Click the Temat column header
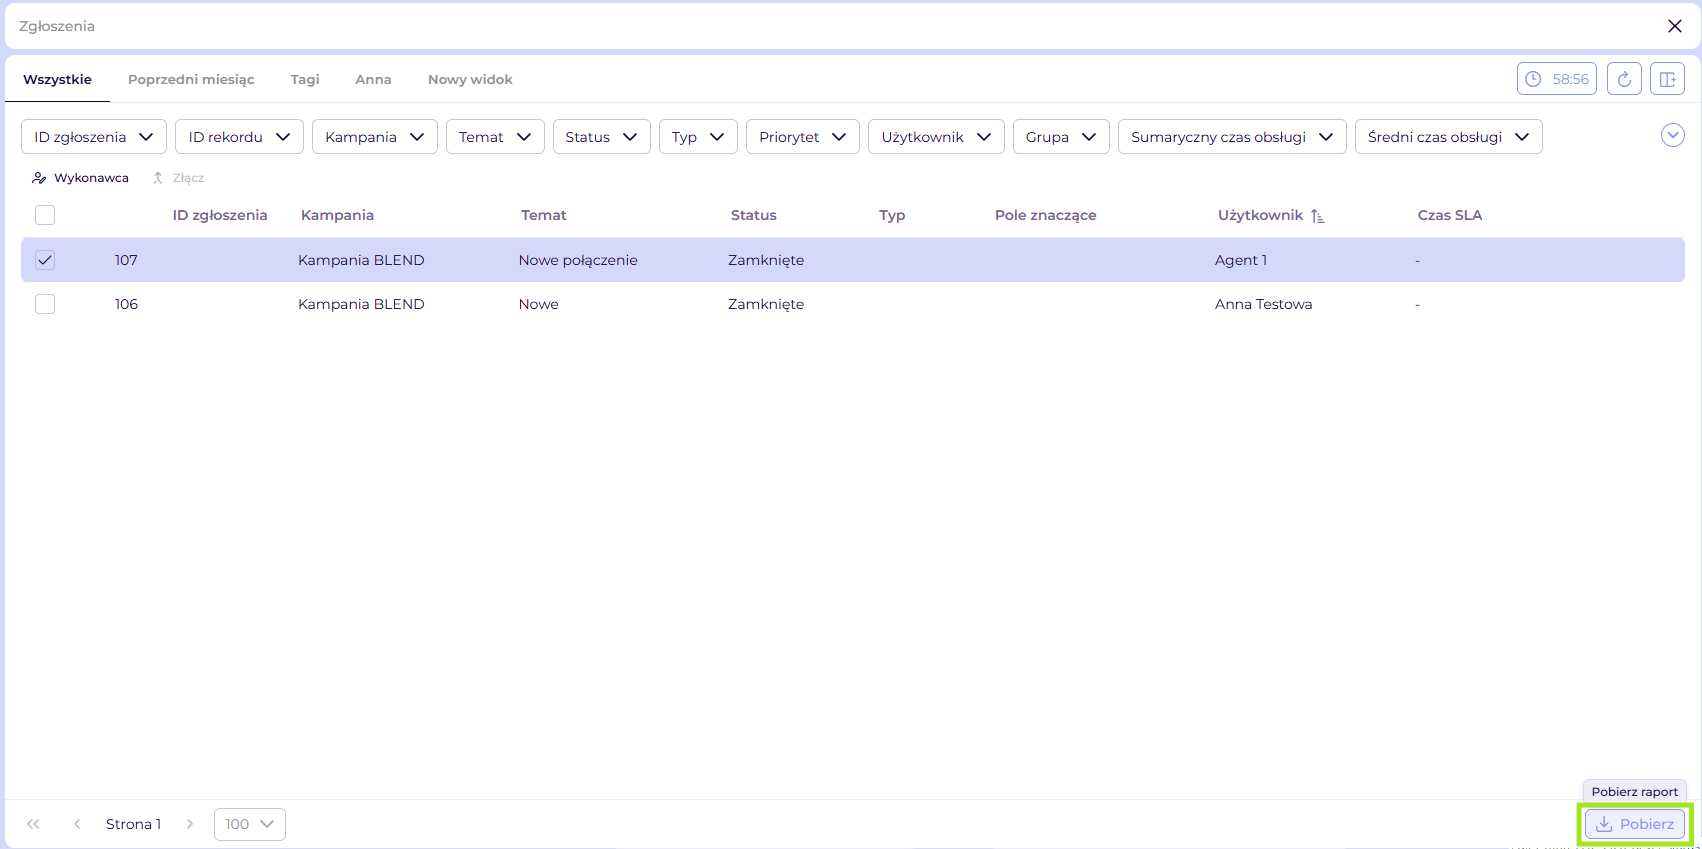The width and height of the screenshot is (1702, 849). (x=544, y=215)
